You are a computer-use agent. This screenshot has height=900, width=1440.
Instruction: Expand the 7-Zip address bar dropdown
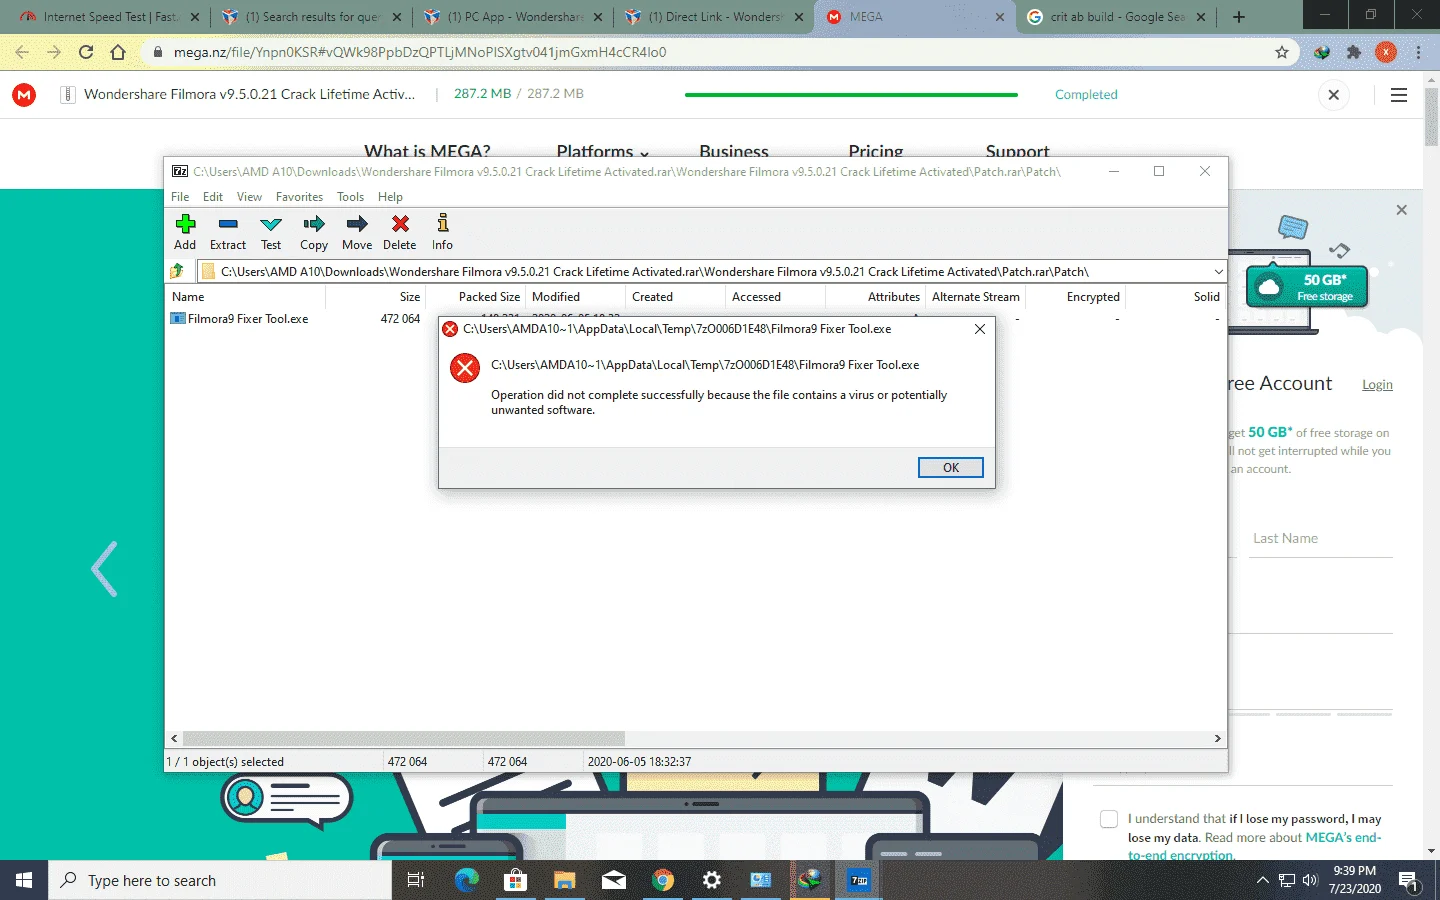click(x=1218, y=271)
